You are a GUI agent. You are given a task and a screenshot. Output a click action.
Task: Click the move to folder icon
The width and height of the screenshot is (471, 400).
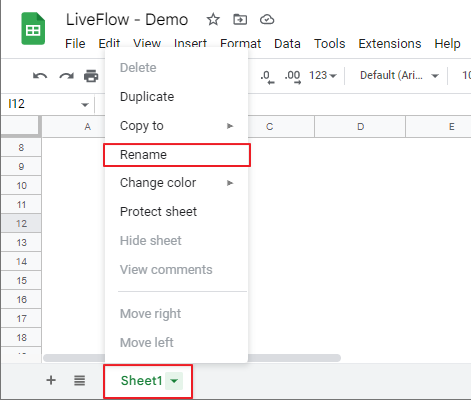pos(240,20)
